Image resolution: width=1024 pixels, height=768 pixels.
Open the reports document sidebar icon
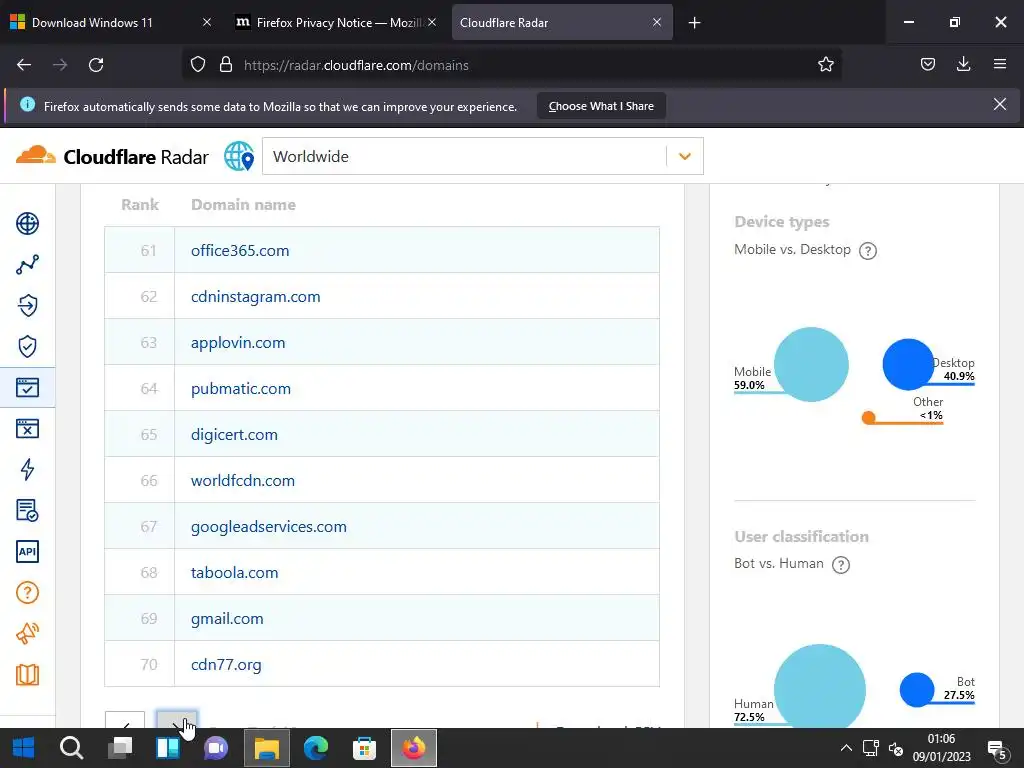[27, 510]
